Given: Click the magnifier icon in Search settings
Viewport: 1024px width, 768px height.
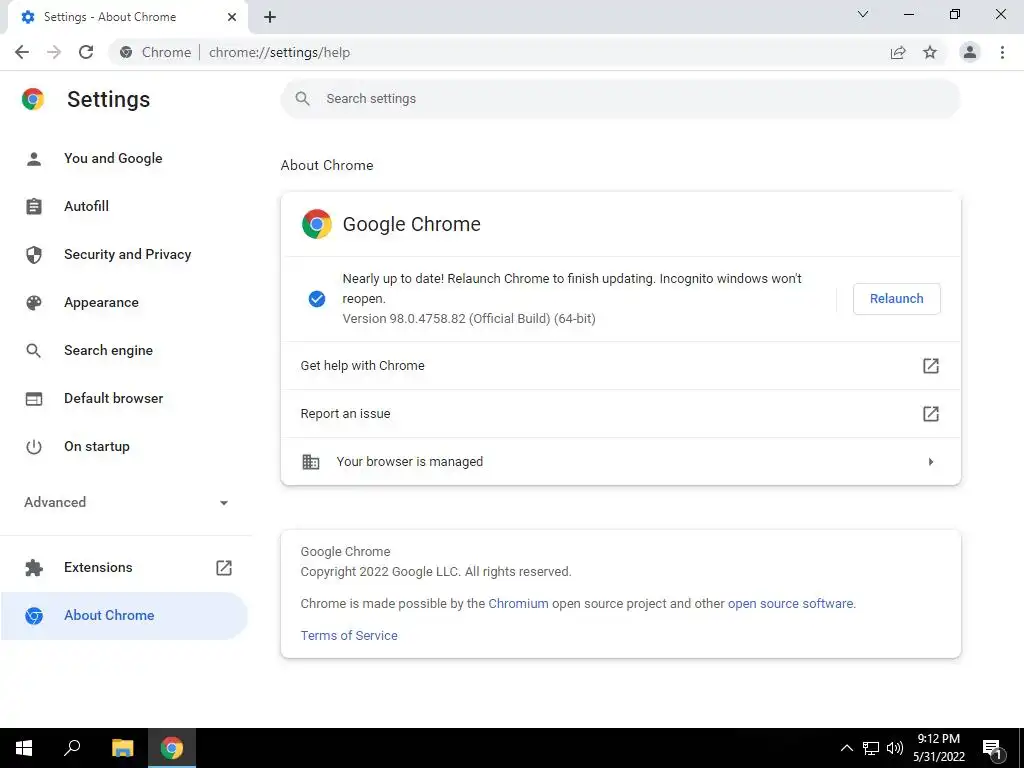Looking at the screenshot, I should 302,99.
